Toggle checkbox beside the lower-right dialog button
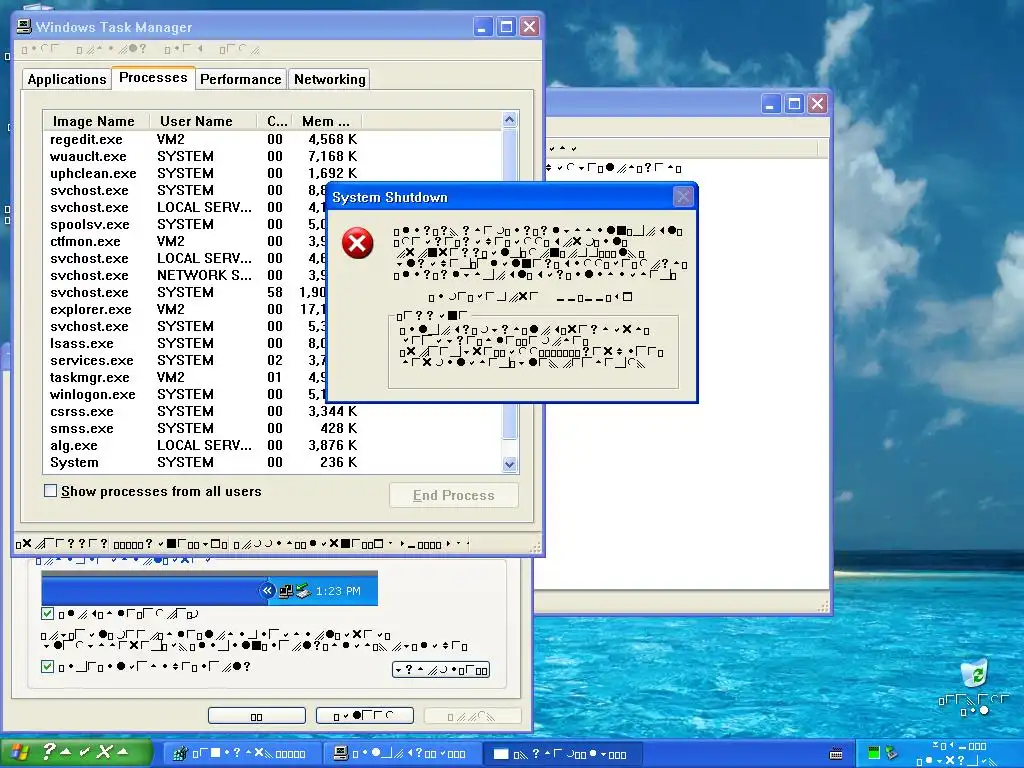This screenshot has width=1024, height=768. 47,666
